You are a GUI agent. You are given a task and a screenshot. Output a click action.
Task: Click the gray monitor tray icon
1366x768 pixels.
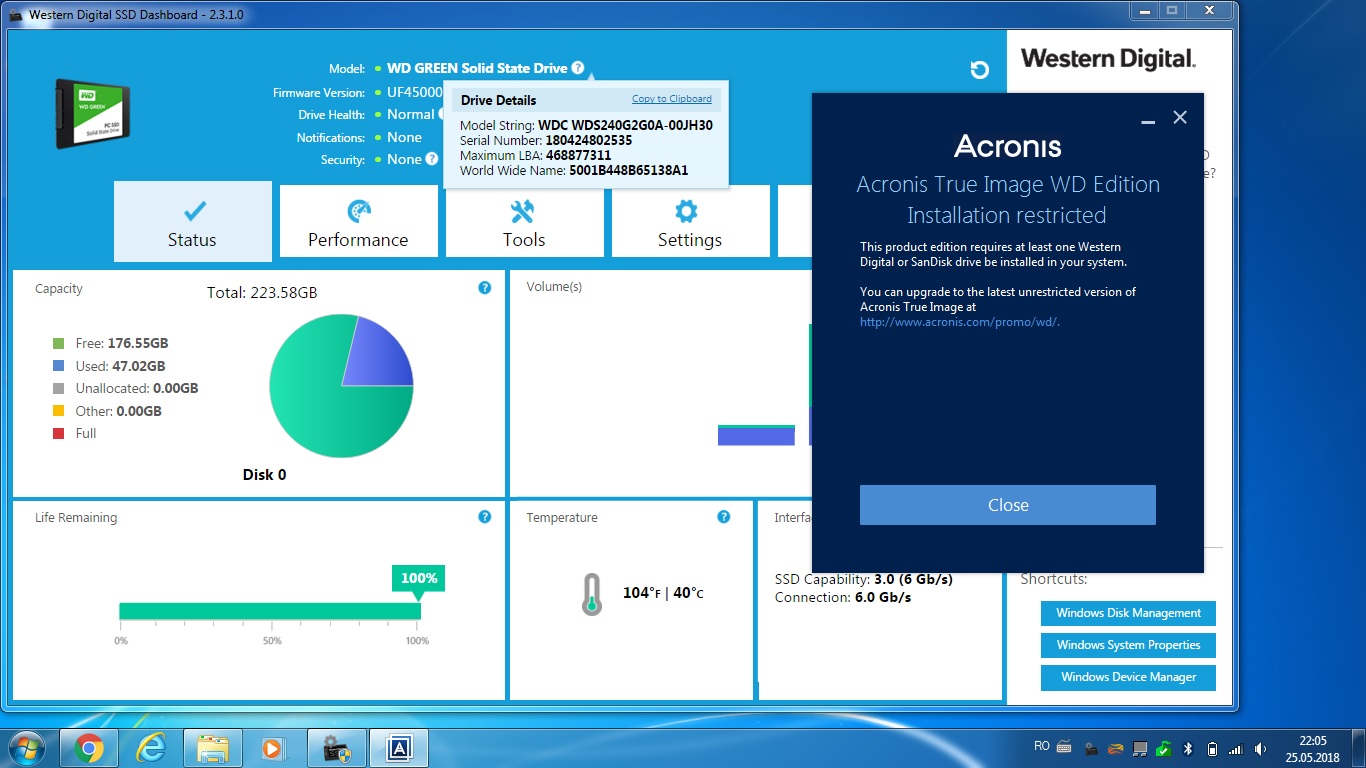click(x=1141, y=748)
